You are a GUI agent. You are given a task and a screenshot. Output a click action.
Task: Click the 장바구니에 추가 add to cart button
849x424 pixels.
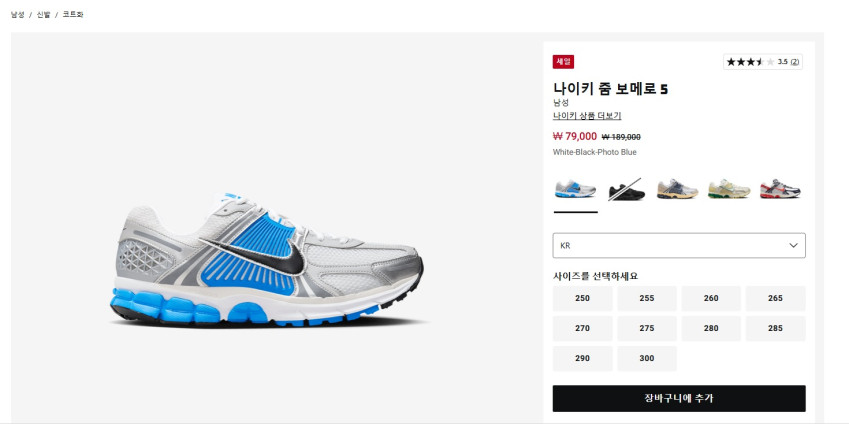[x=679, y=399]
